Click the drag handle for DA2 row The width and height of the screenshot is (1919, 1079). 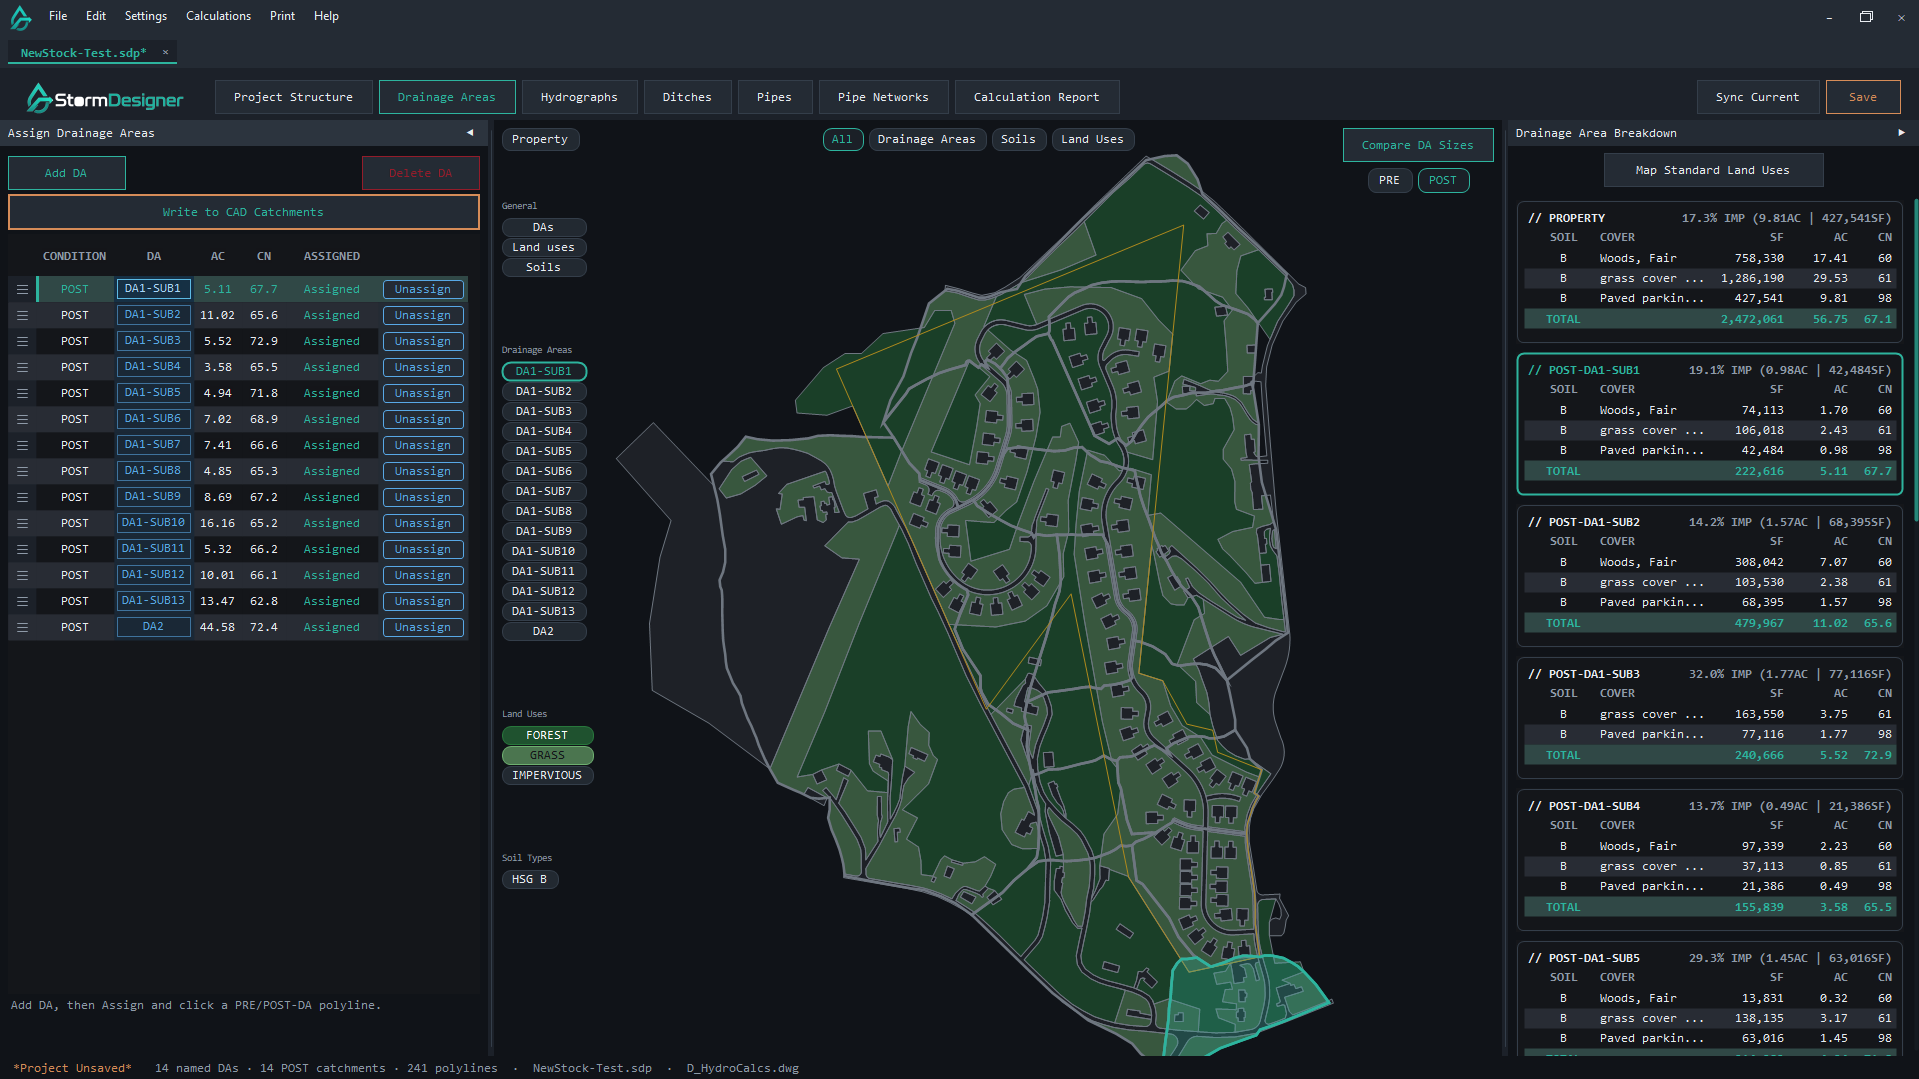pos(22,627)
